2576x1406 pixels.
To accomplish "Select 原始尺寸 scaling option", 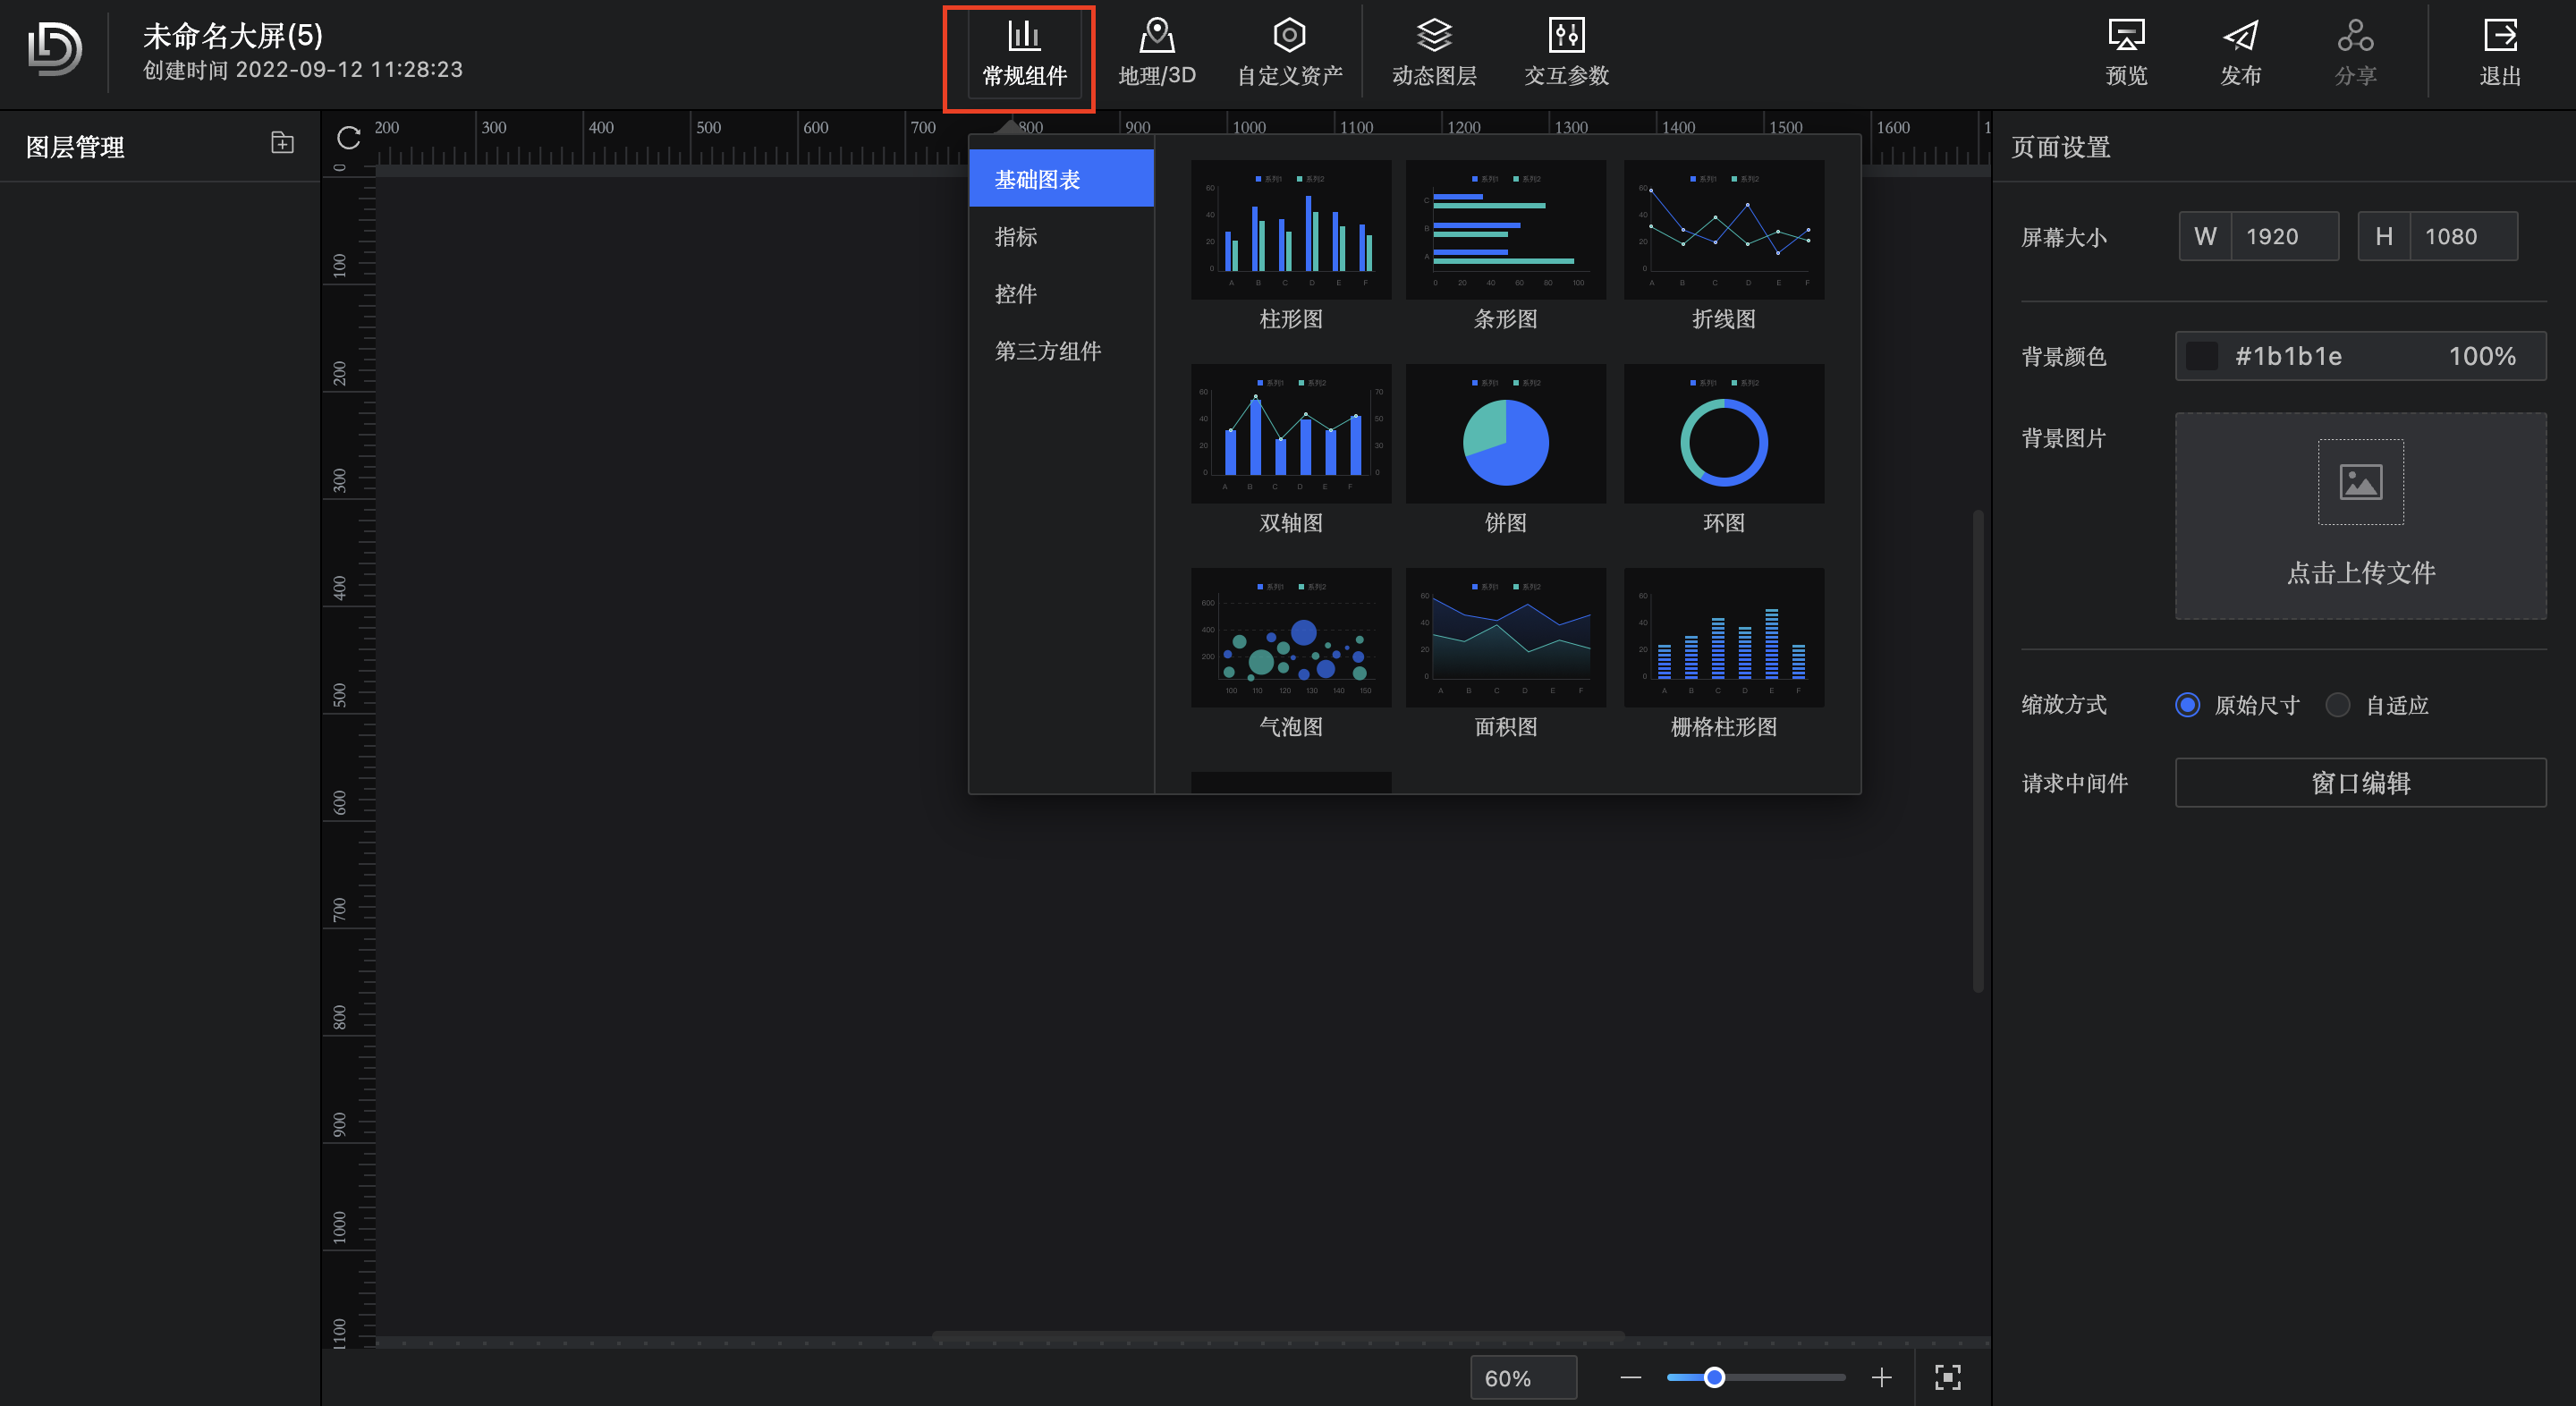I will coord(2187,705).
